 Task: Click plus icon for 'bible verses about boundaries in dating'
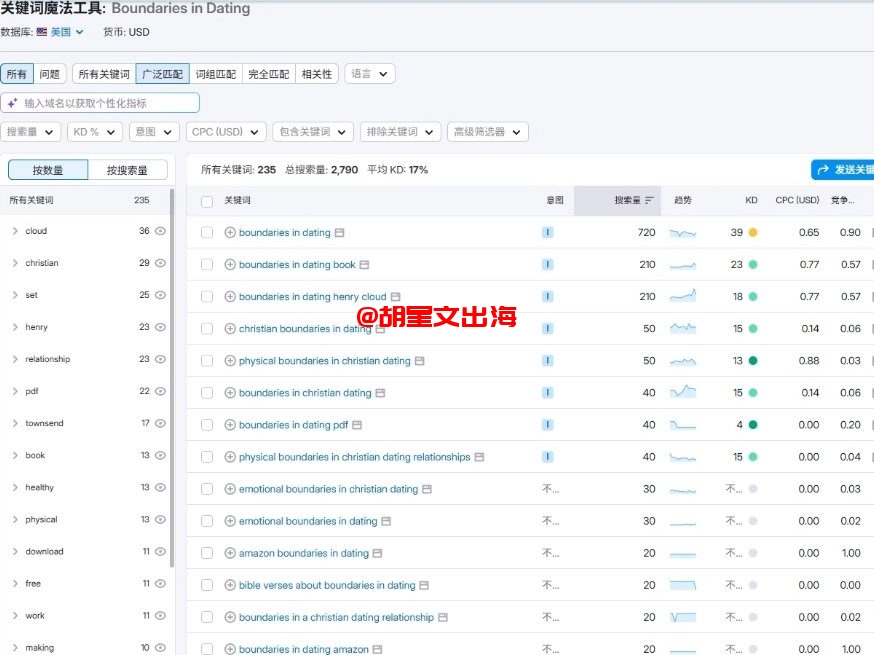tap(230, 585)
